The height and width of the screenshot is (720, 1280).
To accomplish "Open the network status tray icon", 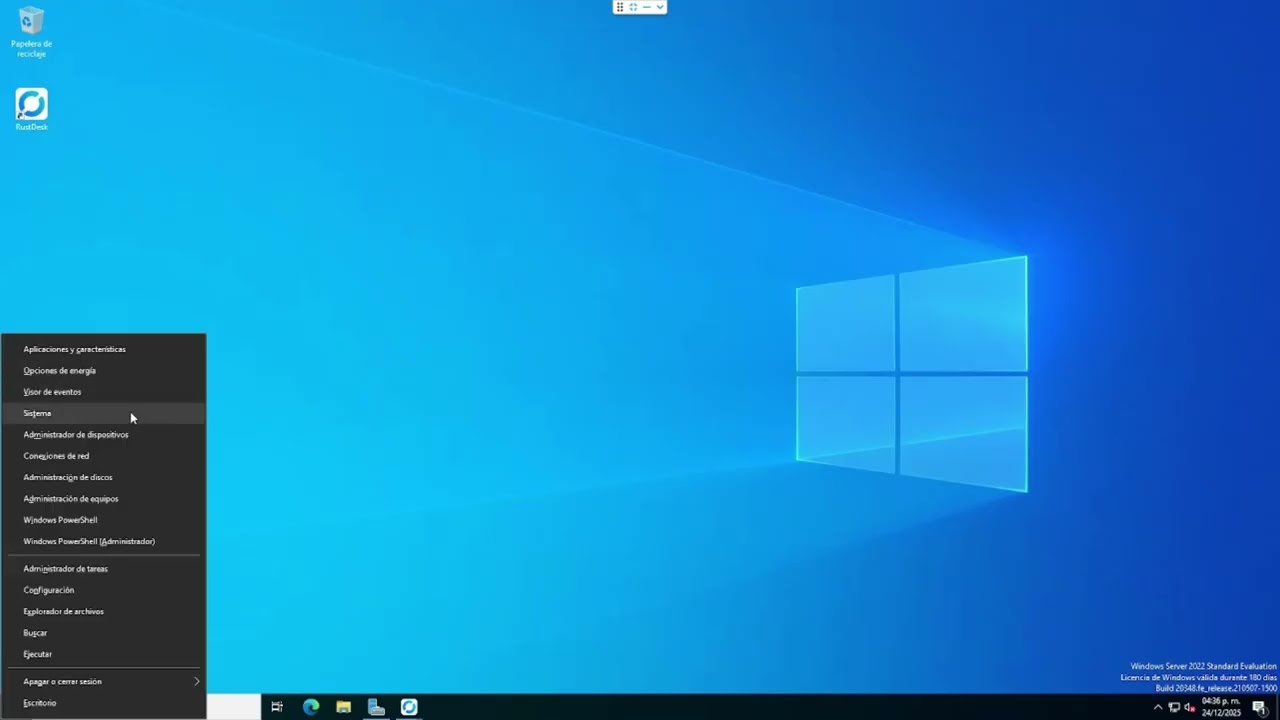I will pos(1174,707).
